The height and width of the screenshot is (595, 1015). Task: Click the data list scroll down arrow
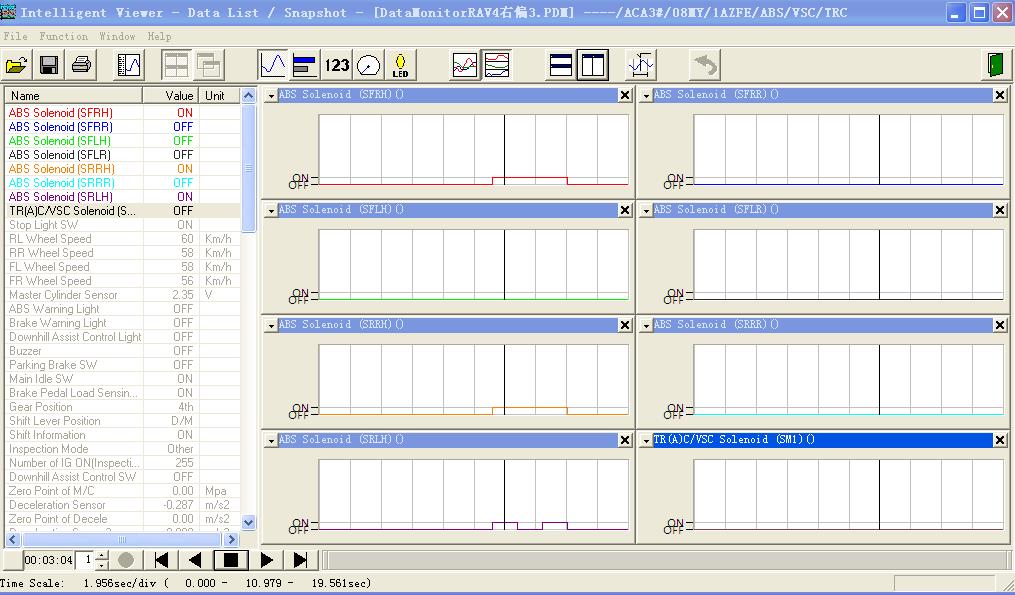coord(248,522)
